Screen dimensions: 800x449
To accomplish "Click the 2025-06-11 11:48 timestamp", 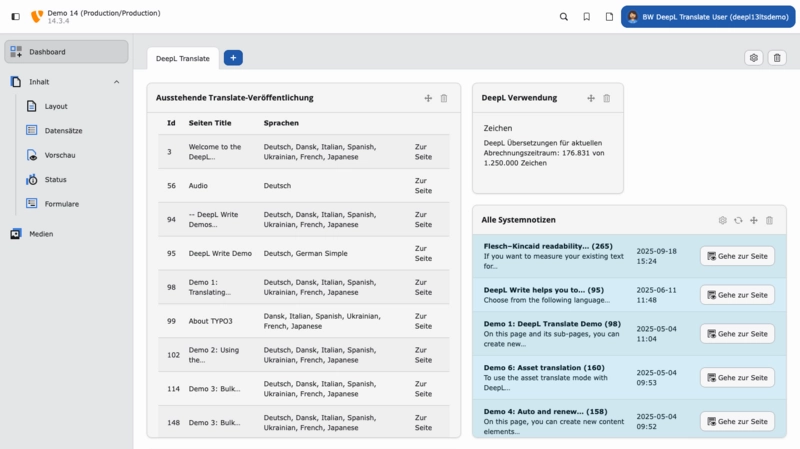I will click(x=656, y=295).
